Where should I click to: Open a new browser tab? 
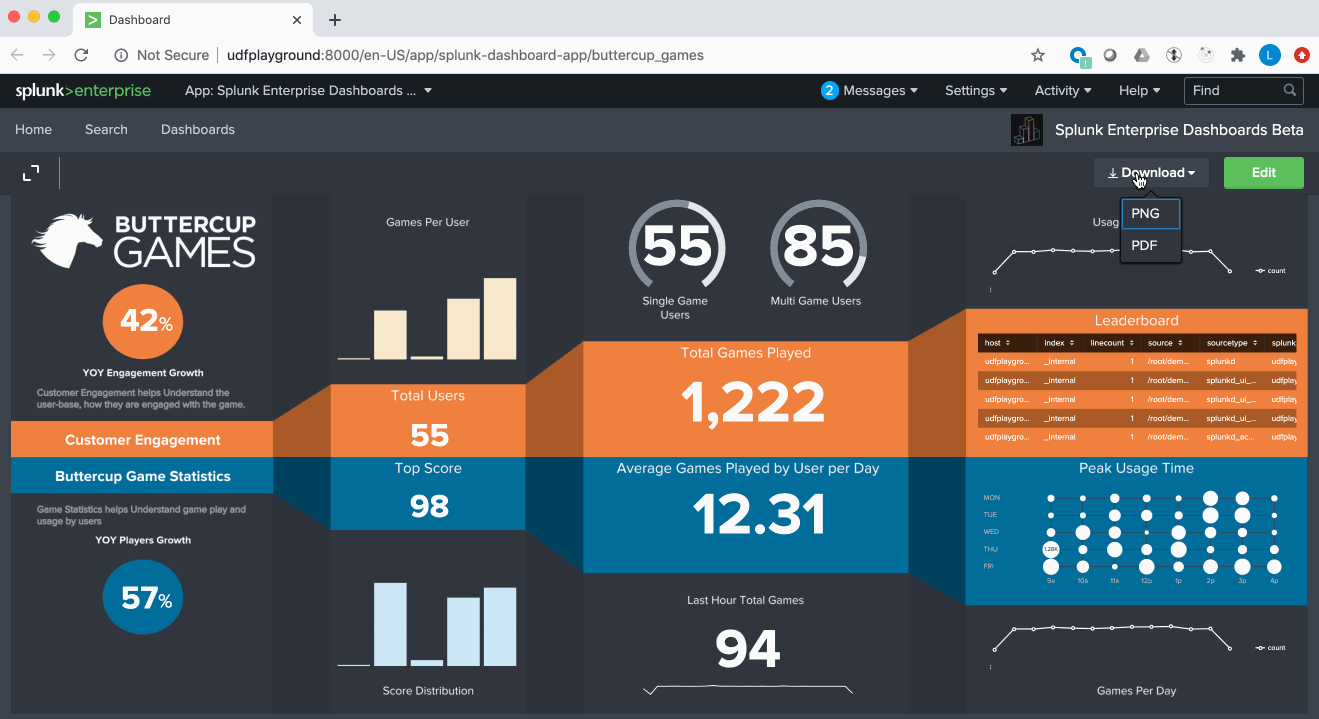(335, 20)
